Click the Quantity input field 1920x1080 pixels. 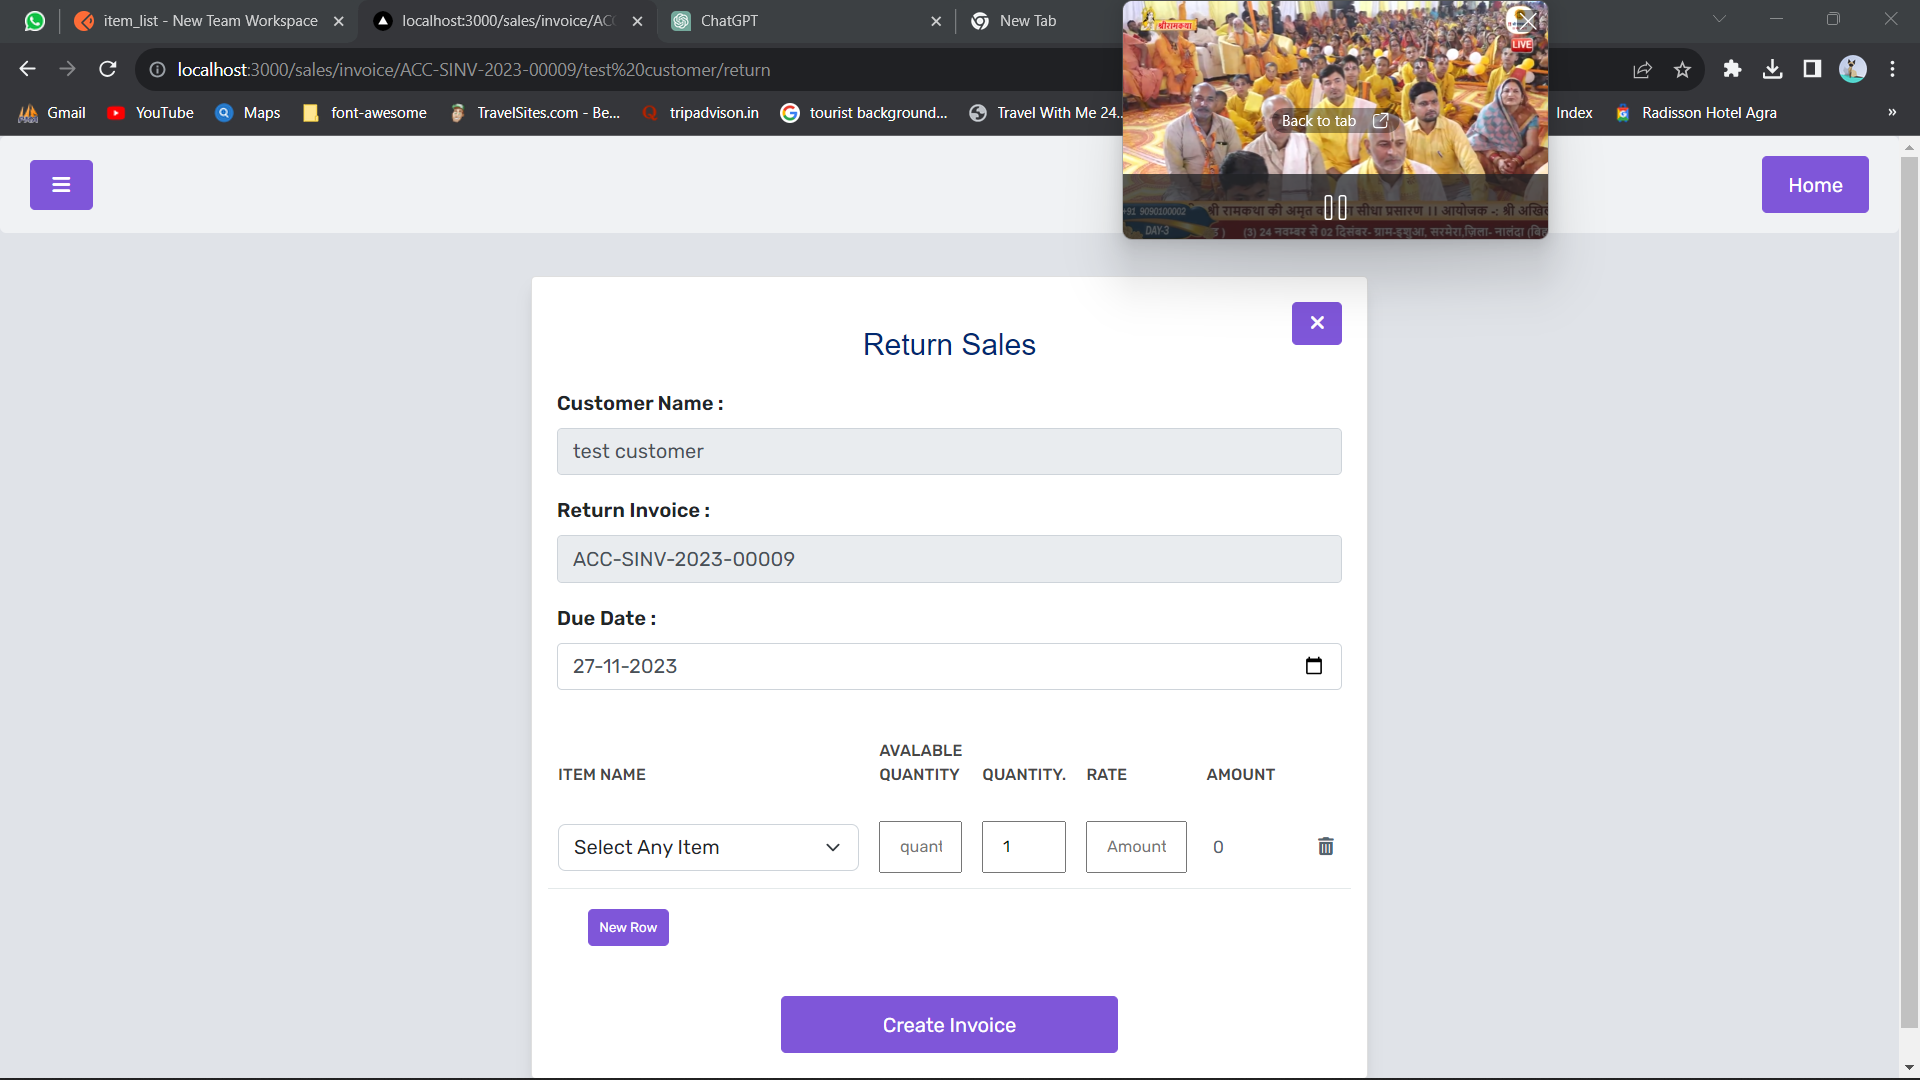(x=1023, y=847)
